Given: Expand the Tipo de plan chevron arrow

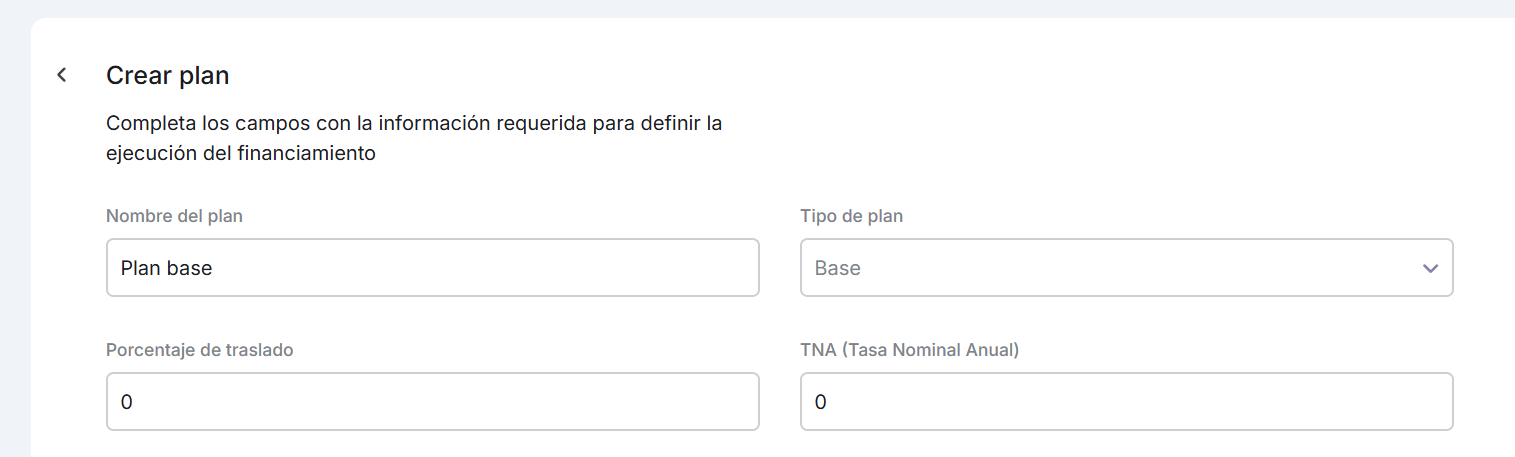Looking at the screenshot, I should (1430, 268).
